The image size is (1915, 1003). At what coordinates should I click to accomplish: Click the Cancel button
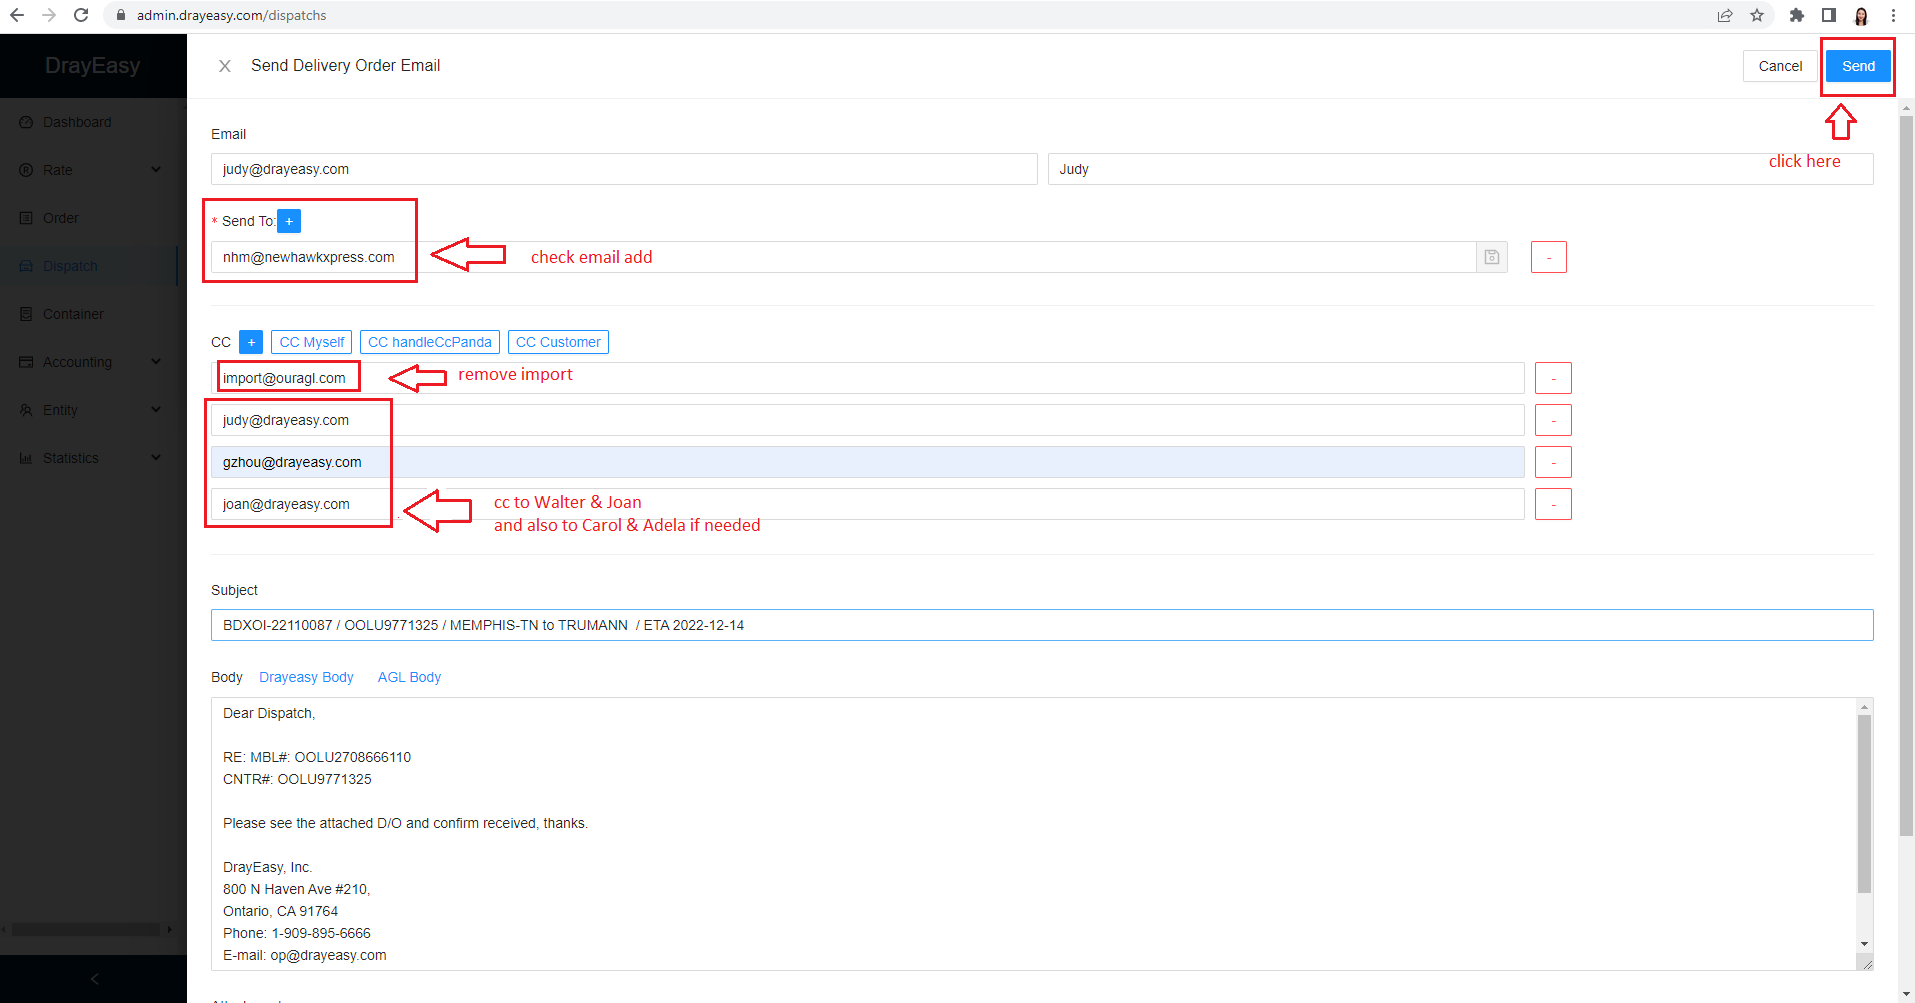pyautogui.click(x=1779, y=66)
